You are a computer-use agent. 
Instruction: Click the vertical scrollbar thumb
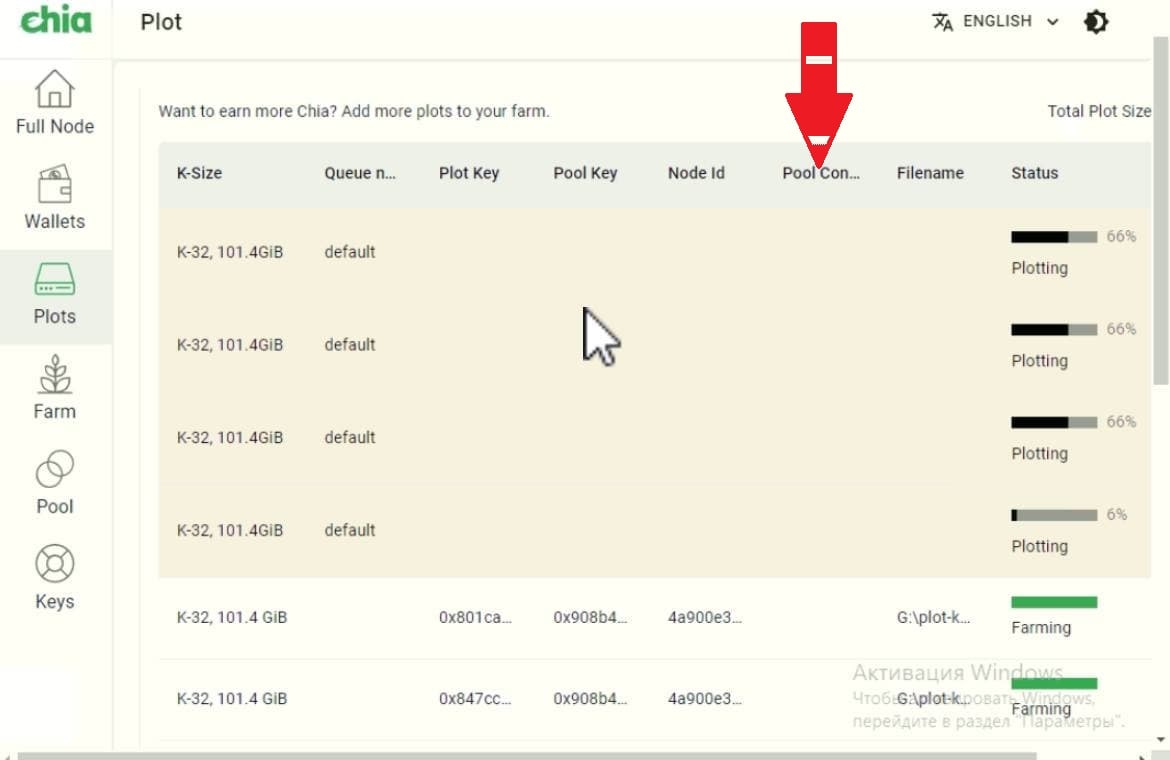[x=1161, y=213]
